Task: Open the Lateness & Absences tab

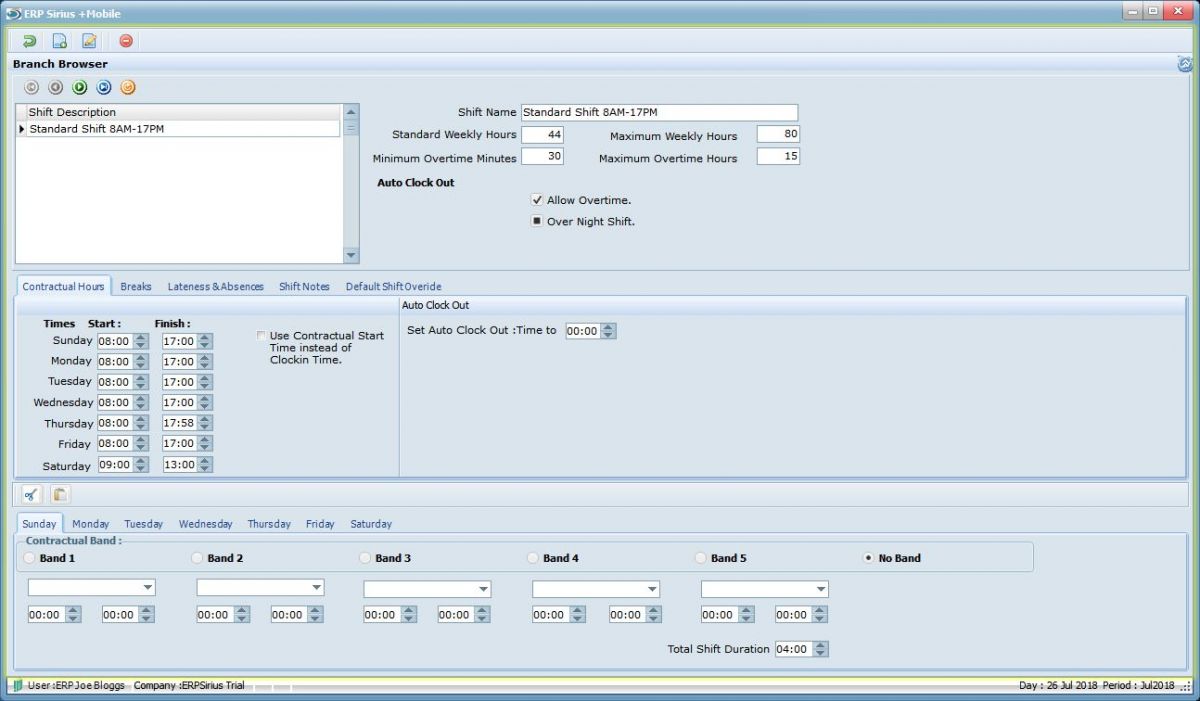Action: pos(216,286)
